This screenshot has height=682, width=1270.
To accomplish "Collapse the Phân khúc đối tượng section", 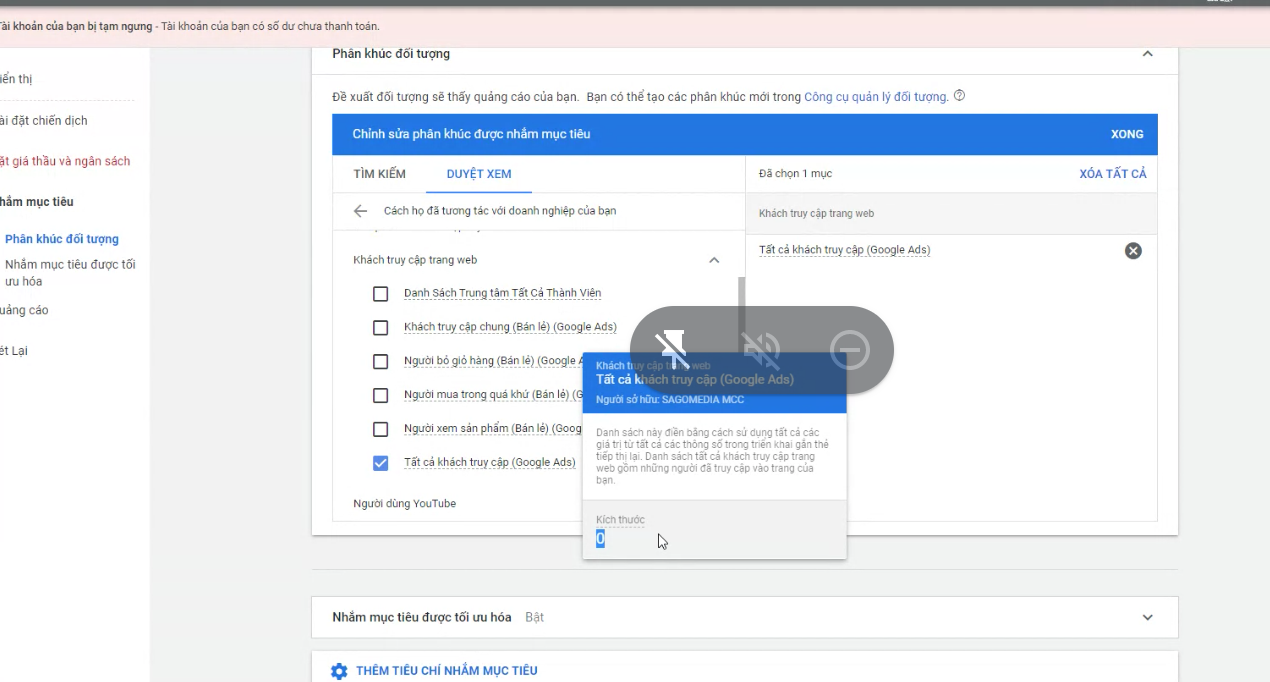I will (x=1147, y=54).
